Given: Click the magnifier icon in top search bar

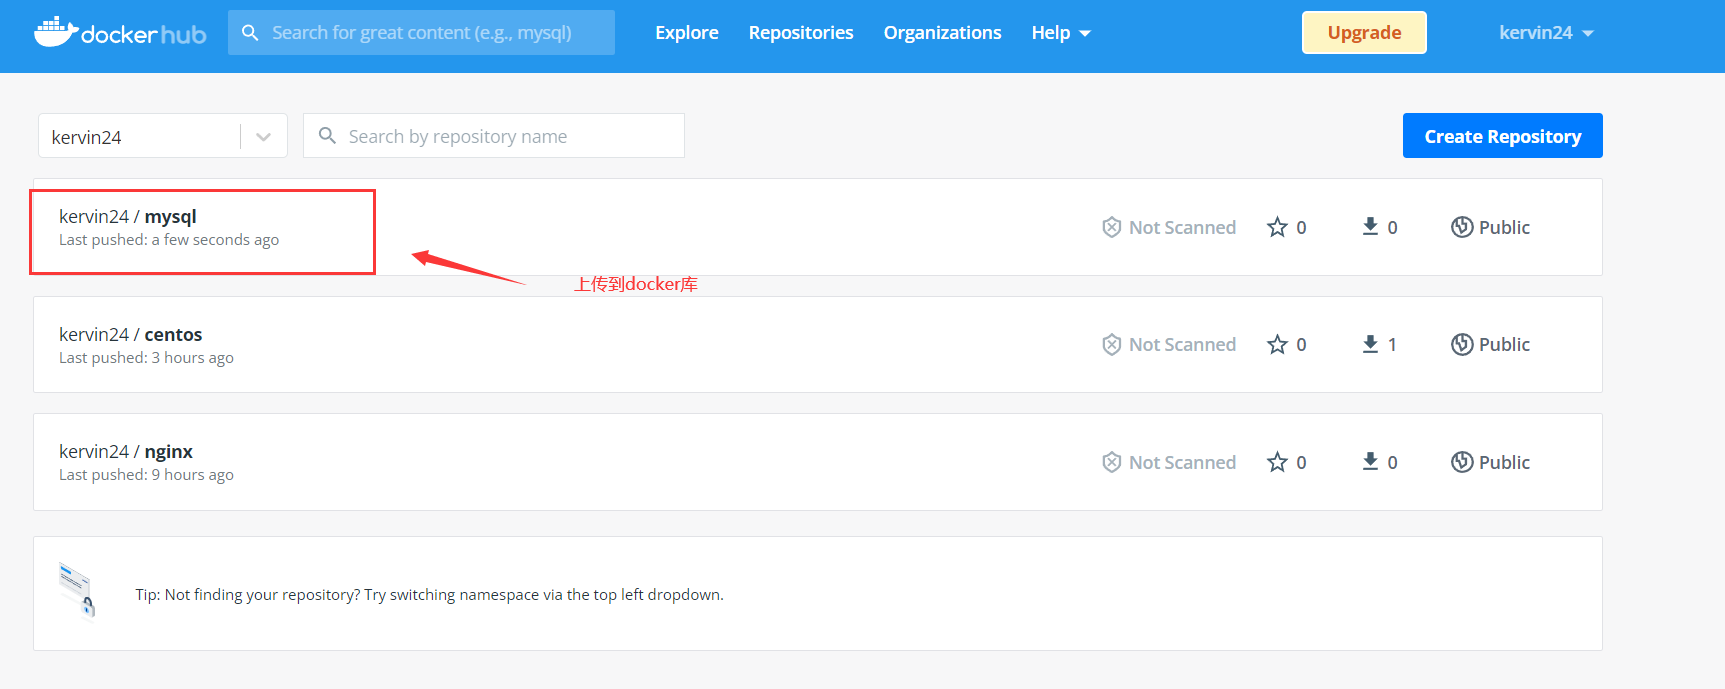Looking at the screenshot, I should pyautogui.click(x=250, y=33).
